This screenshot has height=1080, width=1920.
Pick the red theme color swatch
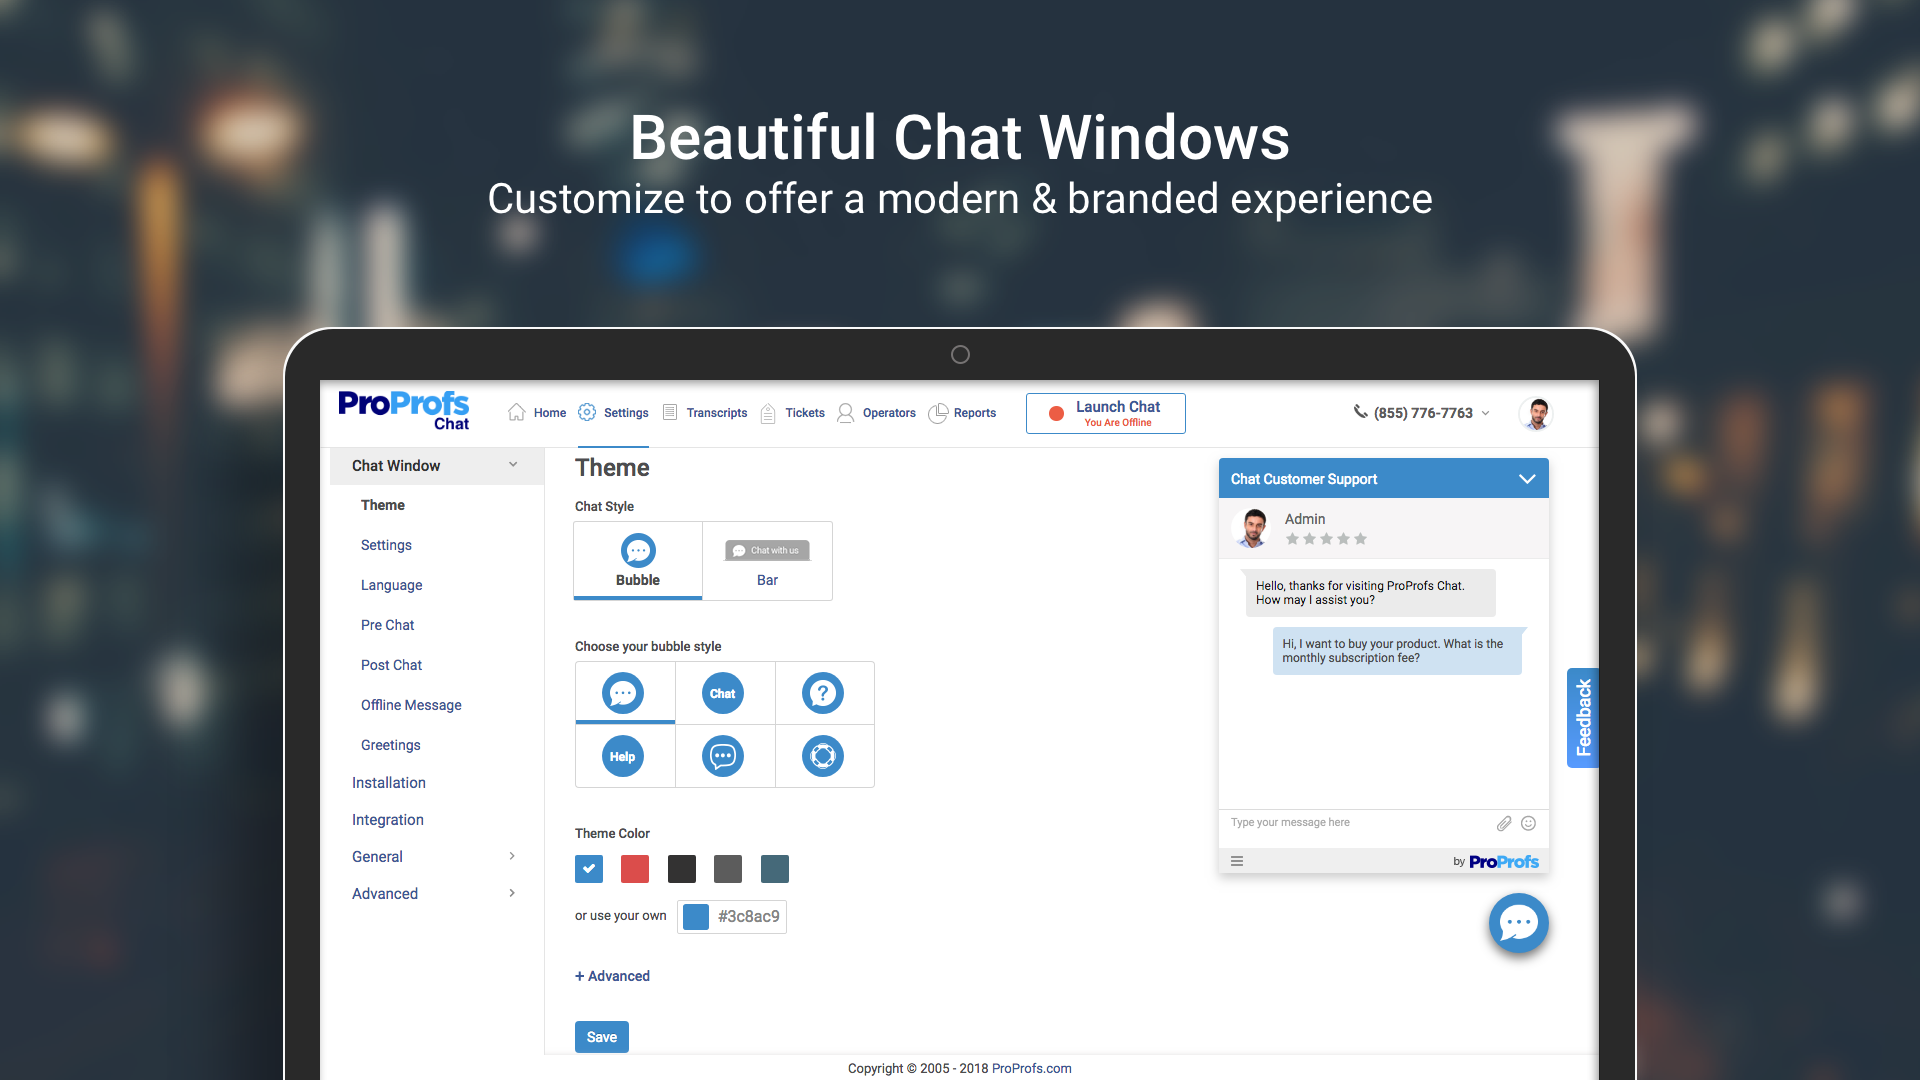click(x=634, y=869)
